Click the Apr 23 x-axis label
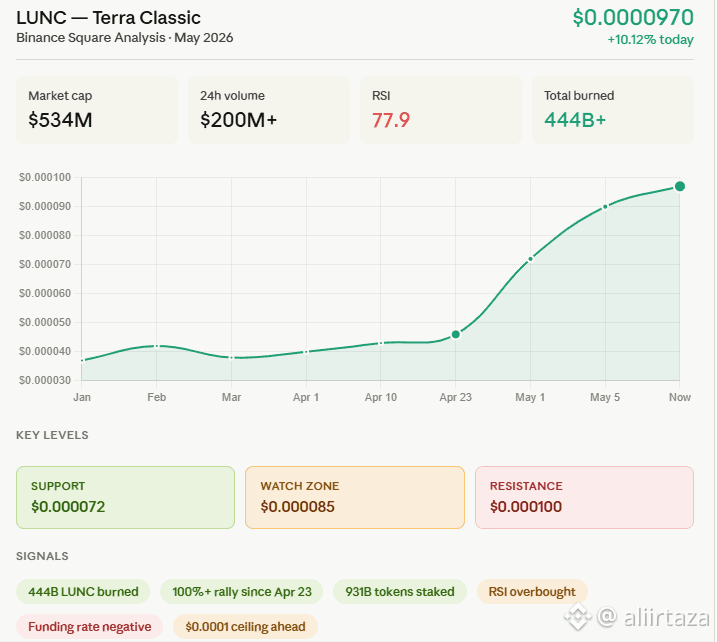Screen dimensions: 717x642 click(455, 397)
